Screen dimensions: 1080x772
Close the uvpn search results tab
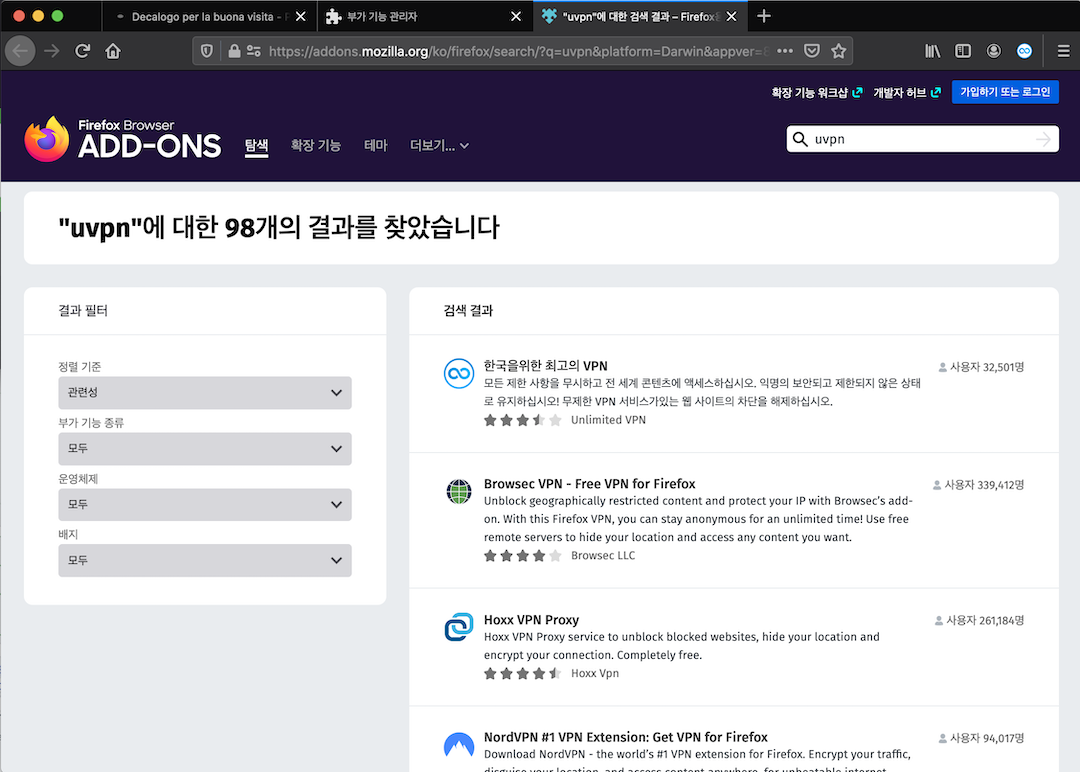tap(731, 17)
